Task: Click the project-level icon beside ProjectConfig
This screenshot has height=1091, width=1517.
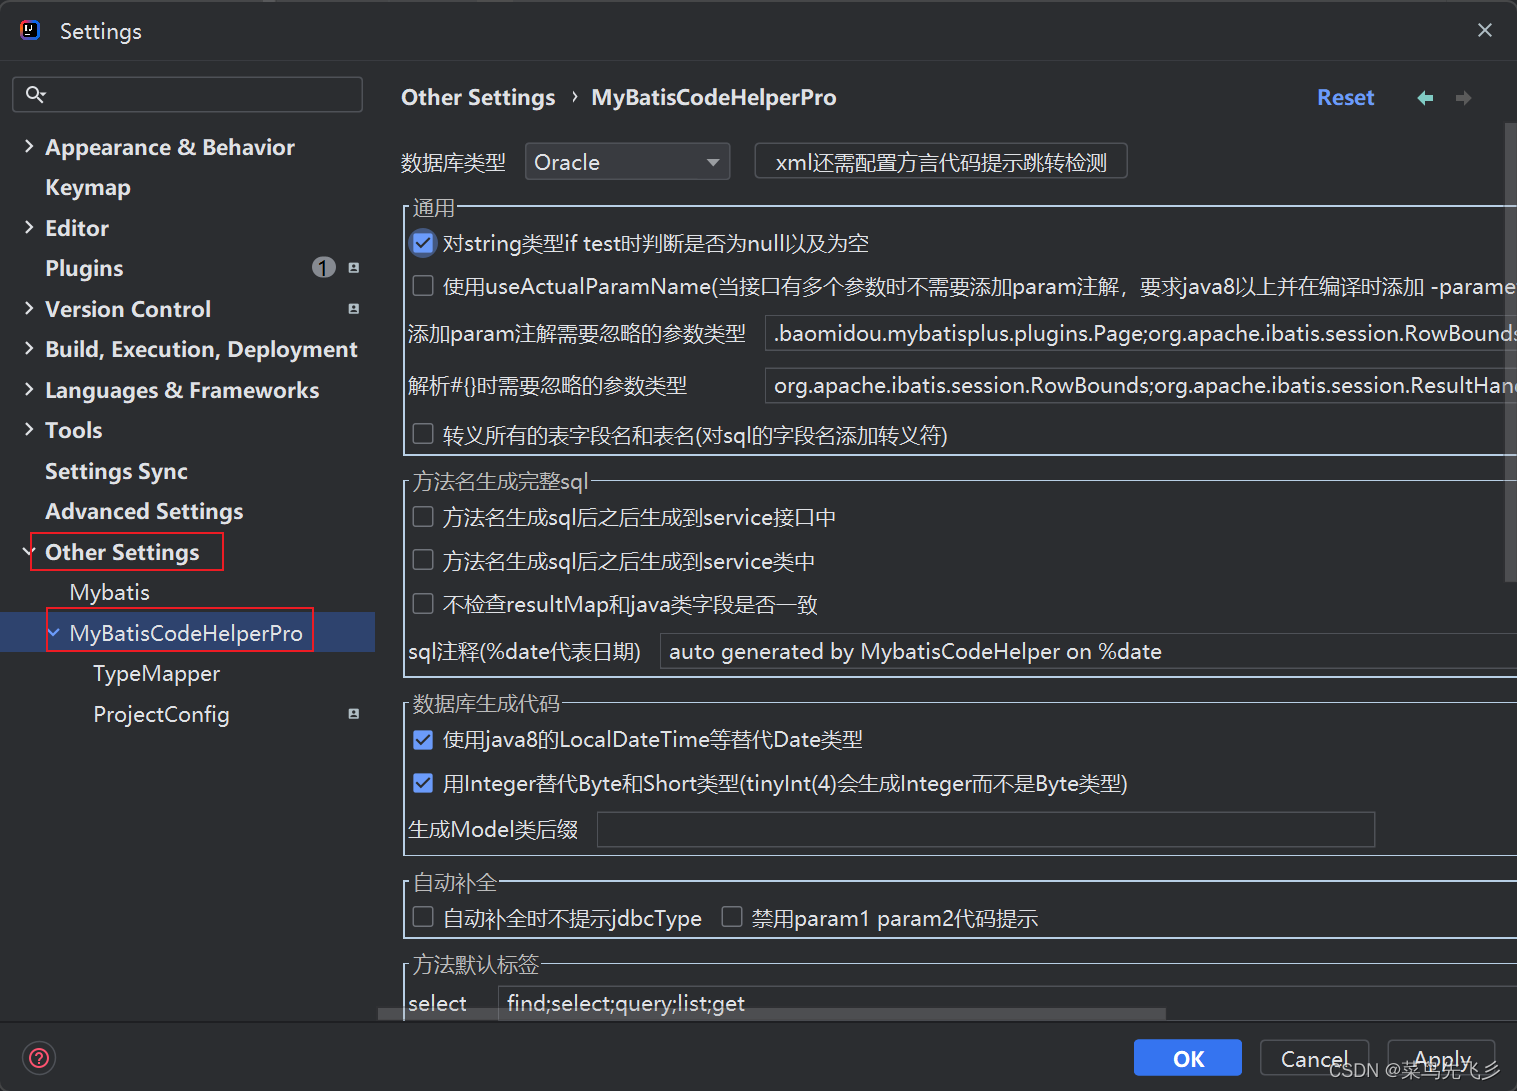Action: point(353,713)
